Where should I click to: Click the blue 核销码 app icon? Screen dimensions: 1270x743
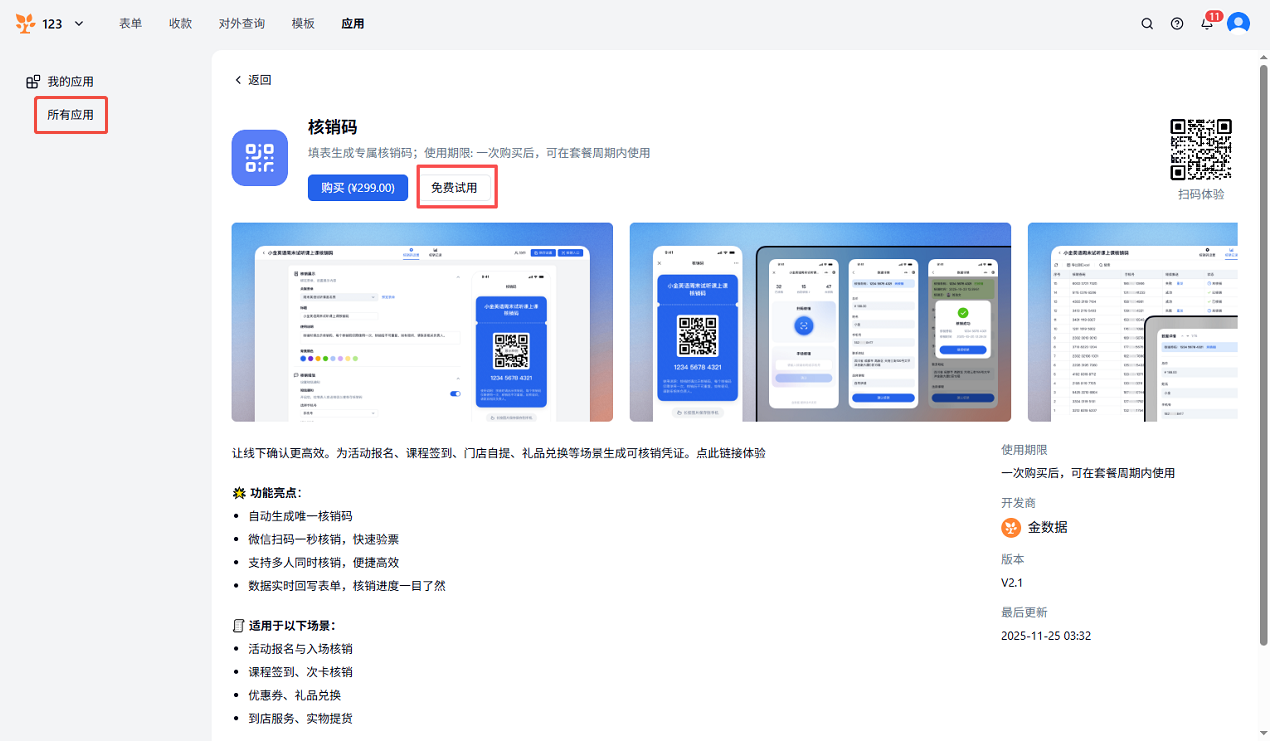click(259, 158)
